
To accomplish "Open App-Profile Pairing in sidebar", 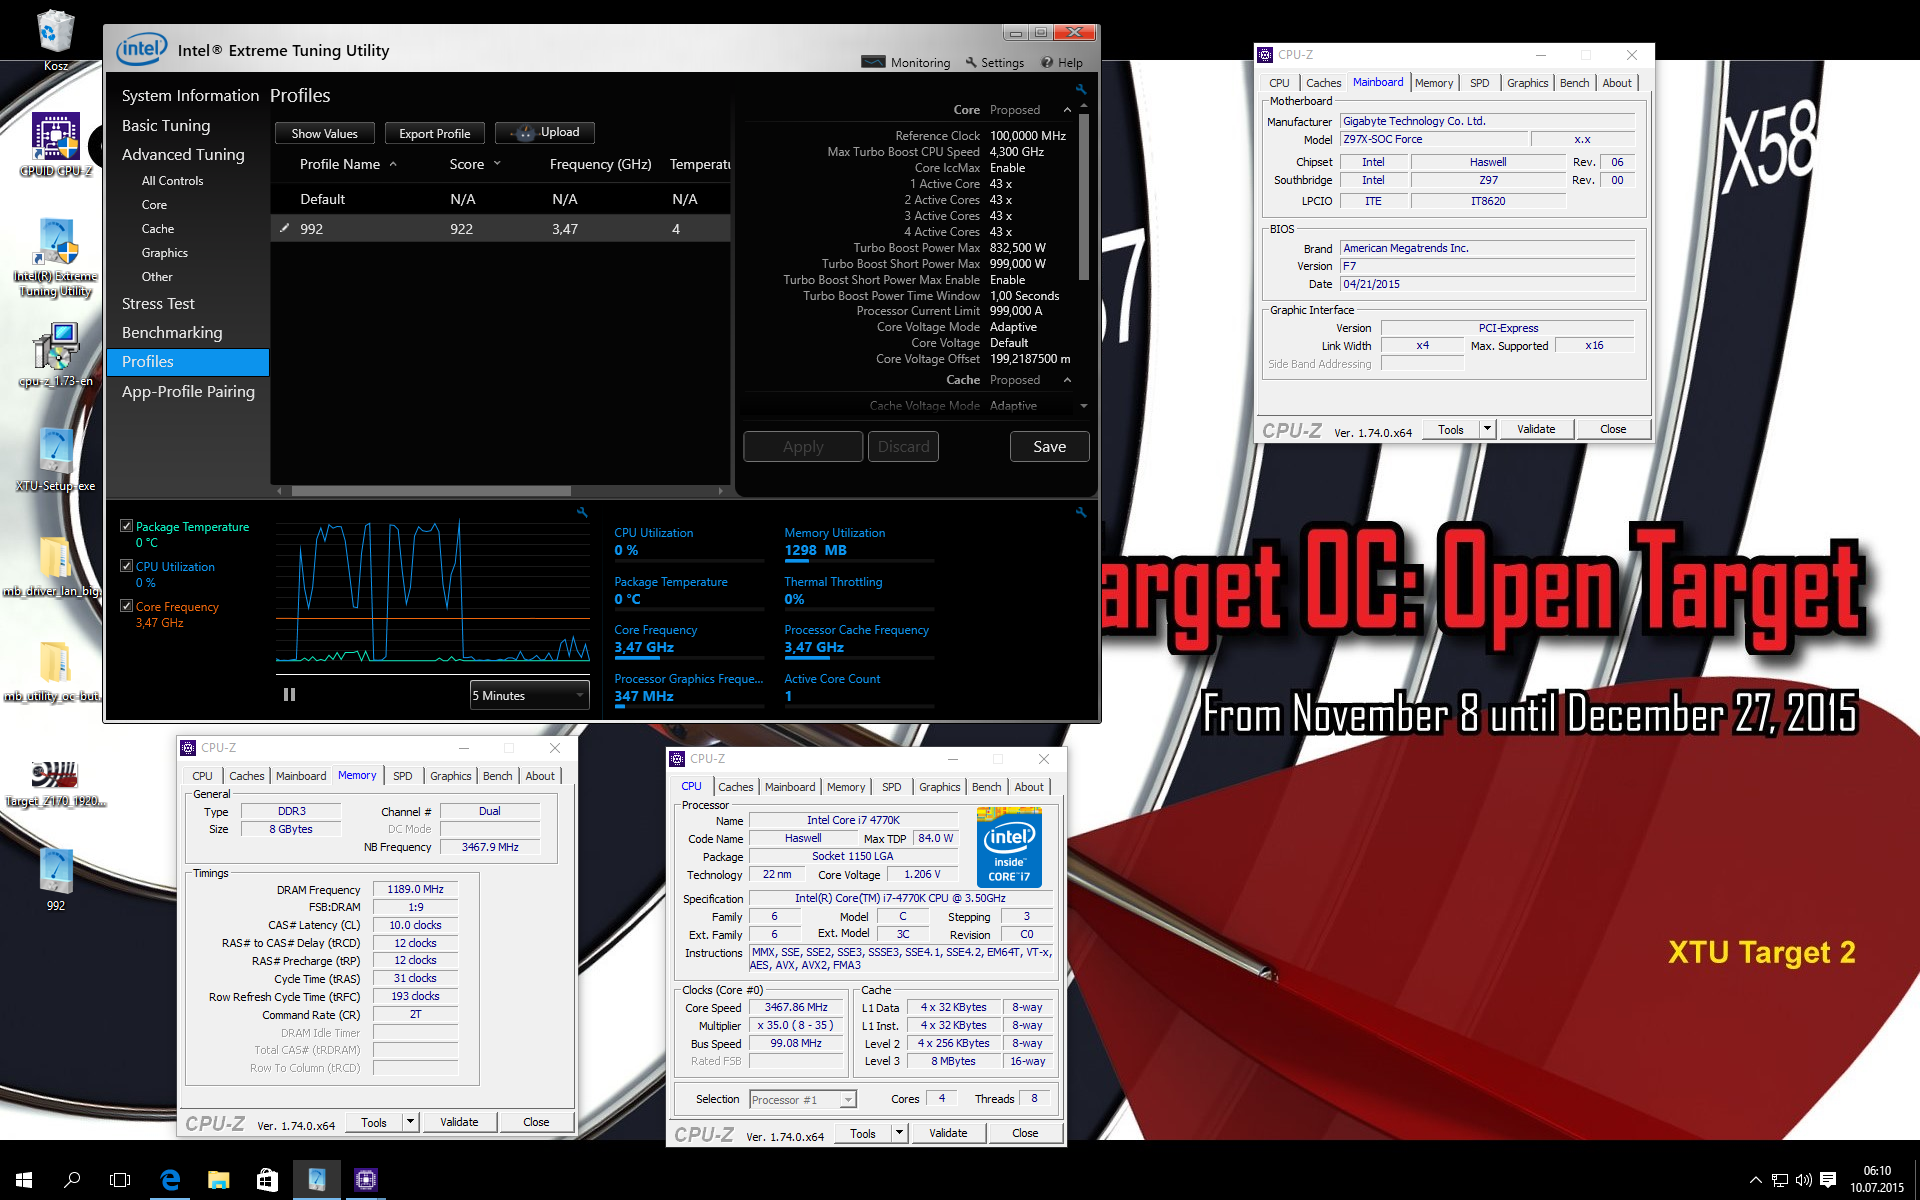I will [x=188, y=391].
